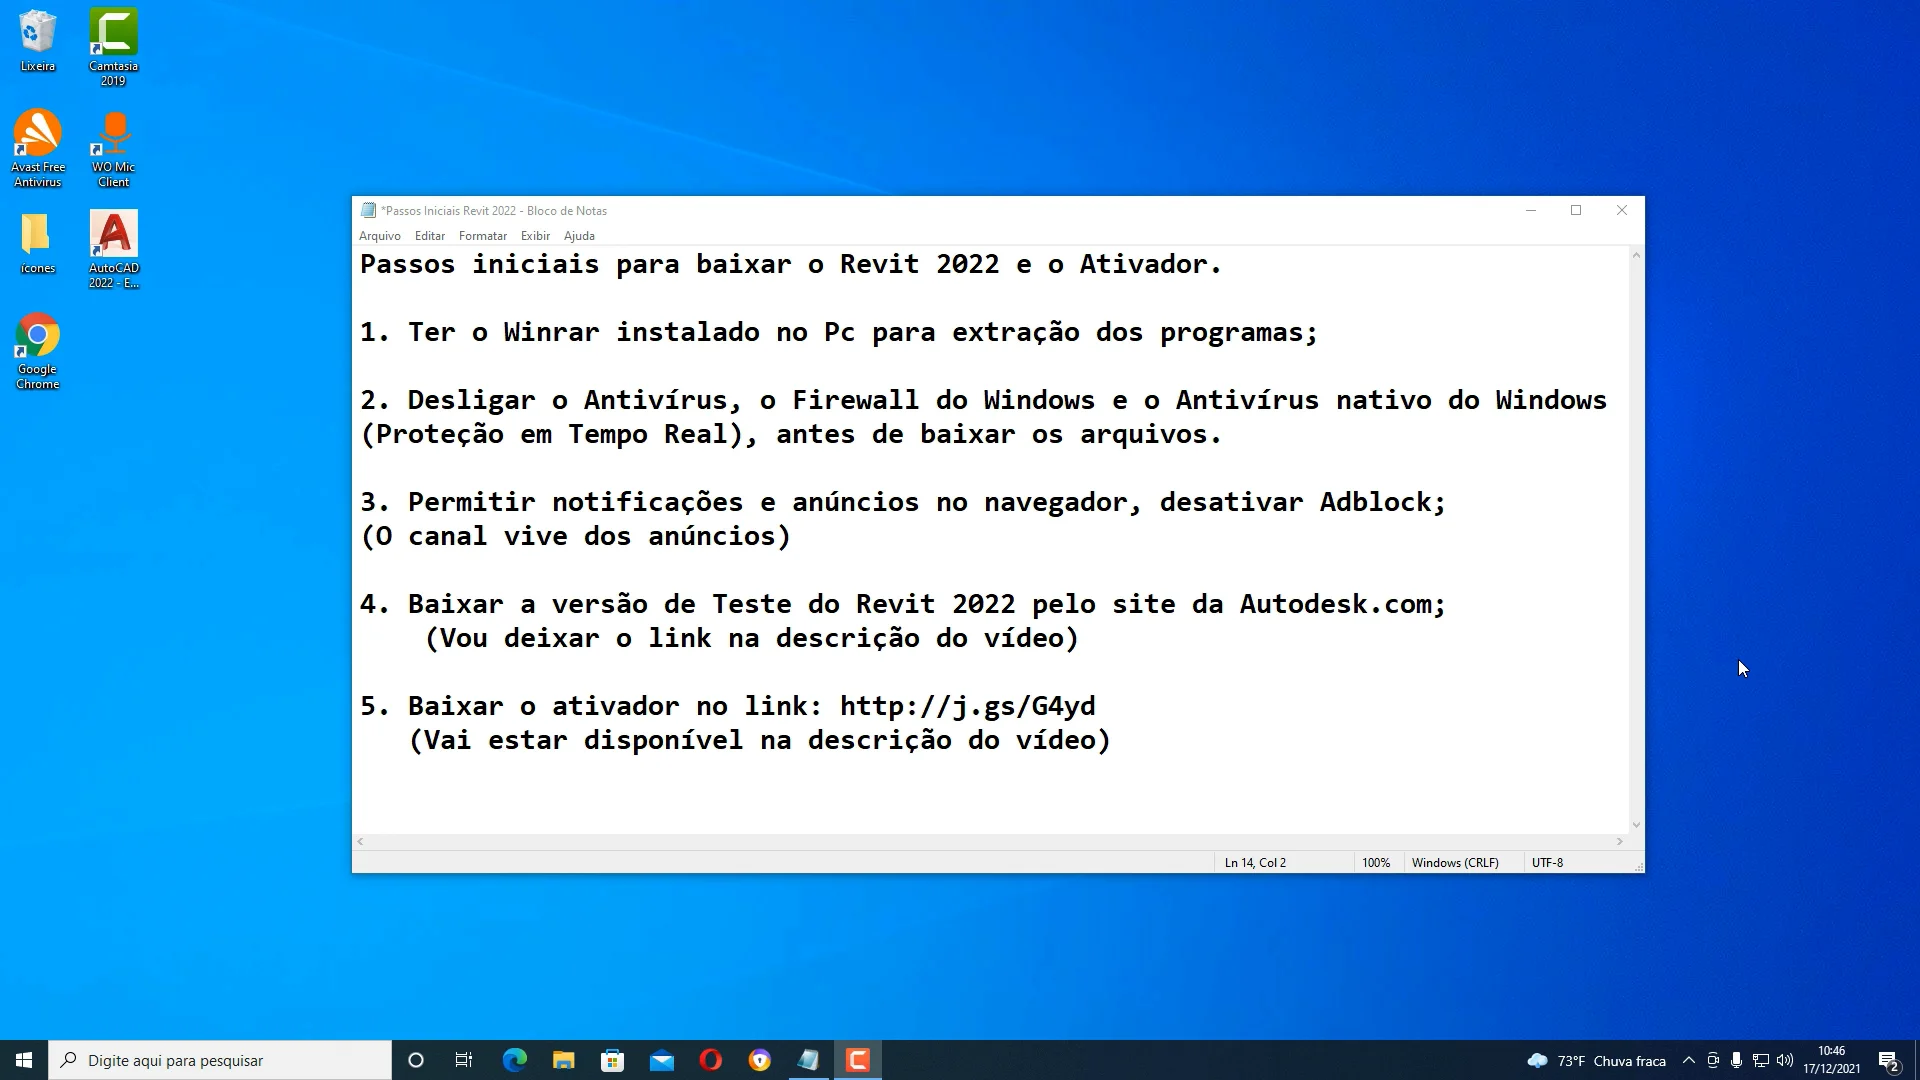The image size is (1920, 1080).
Task: Open the Formatar menu in Notepad
Action: click(x=483, y=235)
